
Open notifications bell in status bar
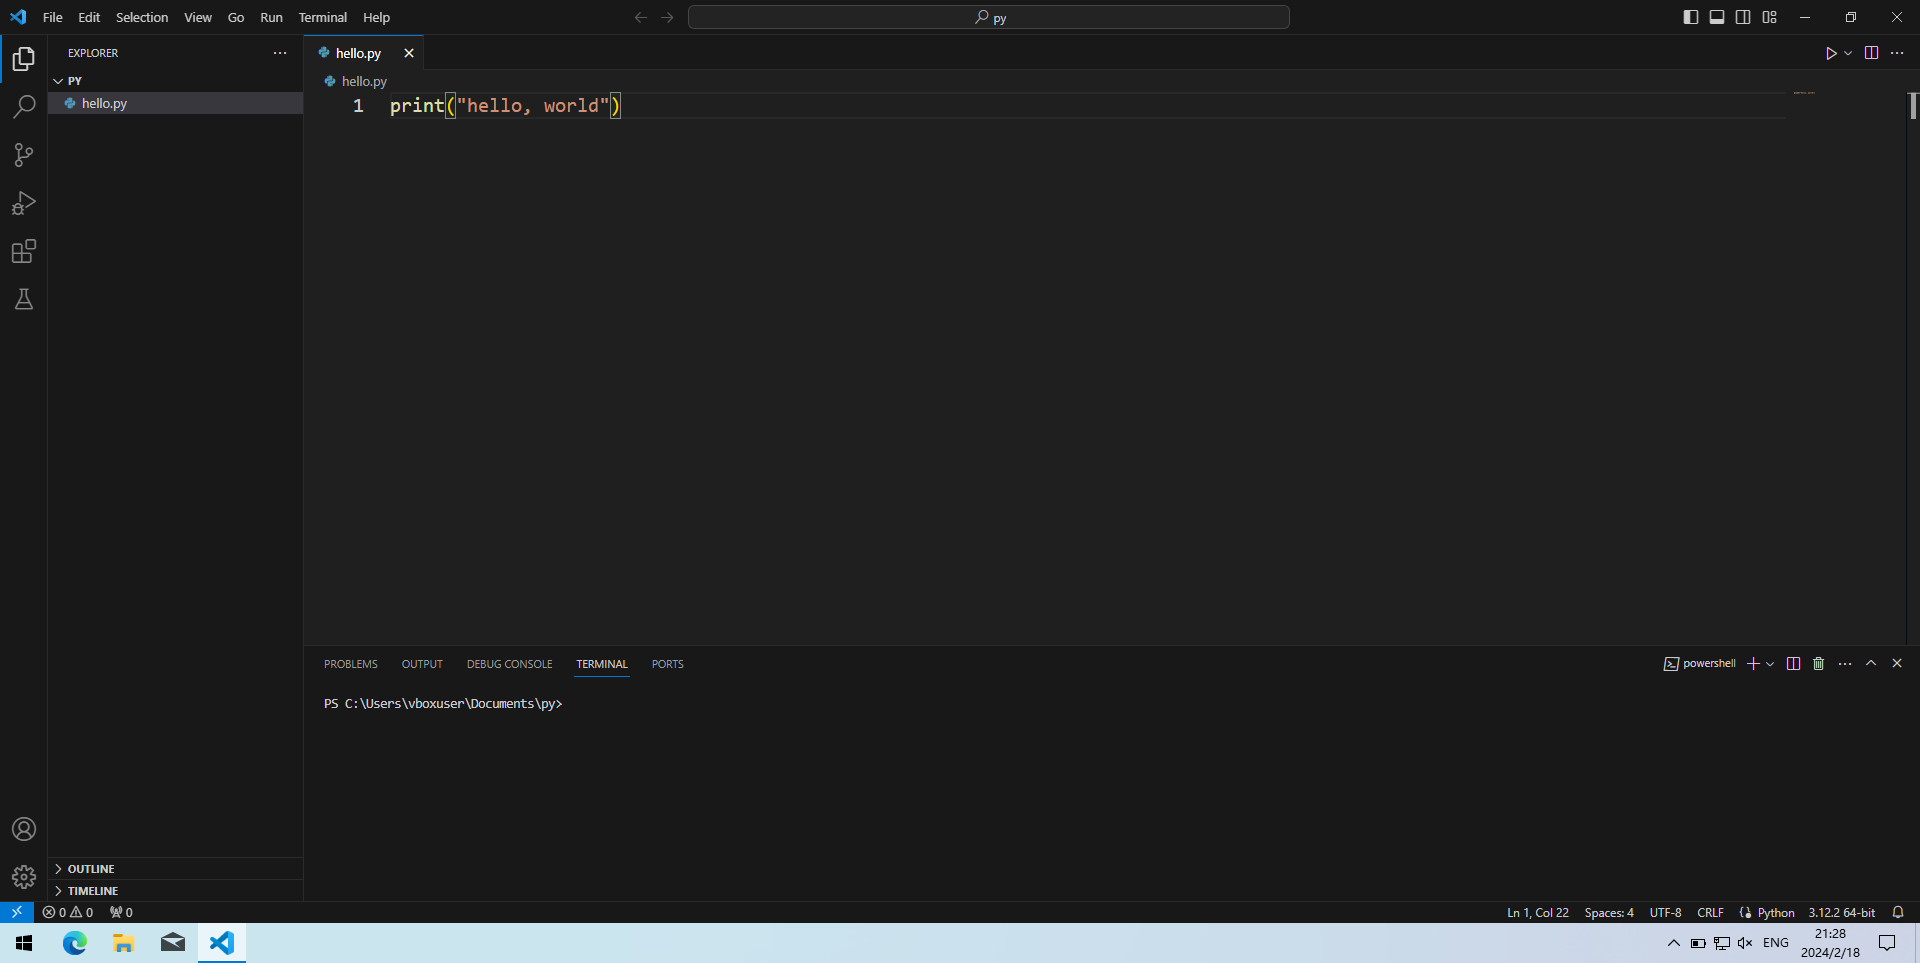(x=1898, y=912)
